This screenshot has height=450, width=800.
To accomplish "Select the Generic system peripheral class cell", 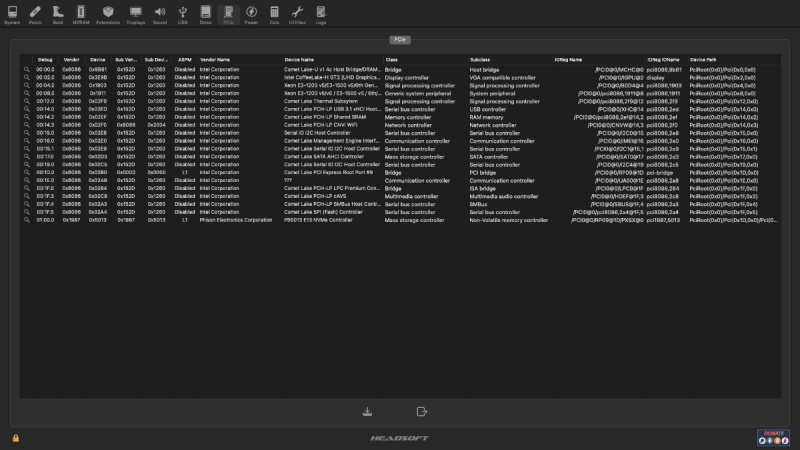I will tap(418, 93).
